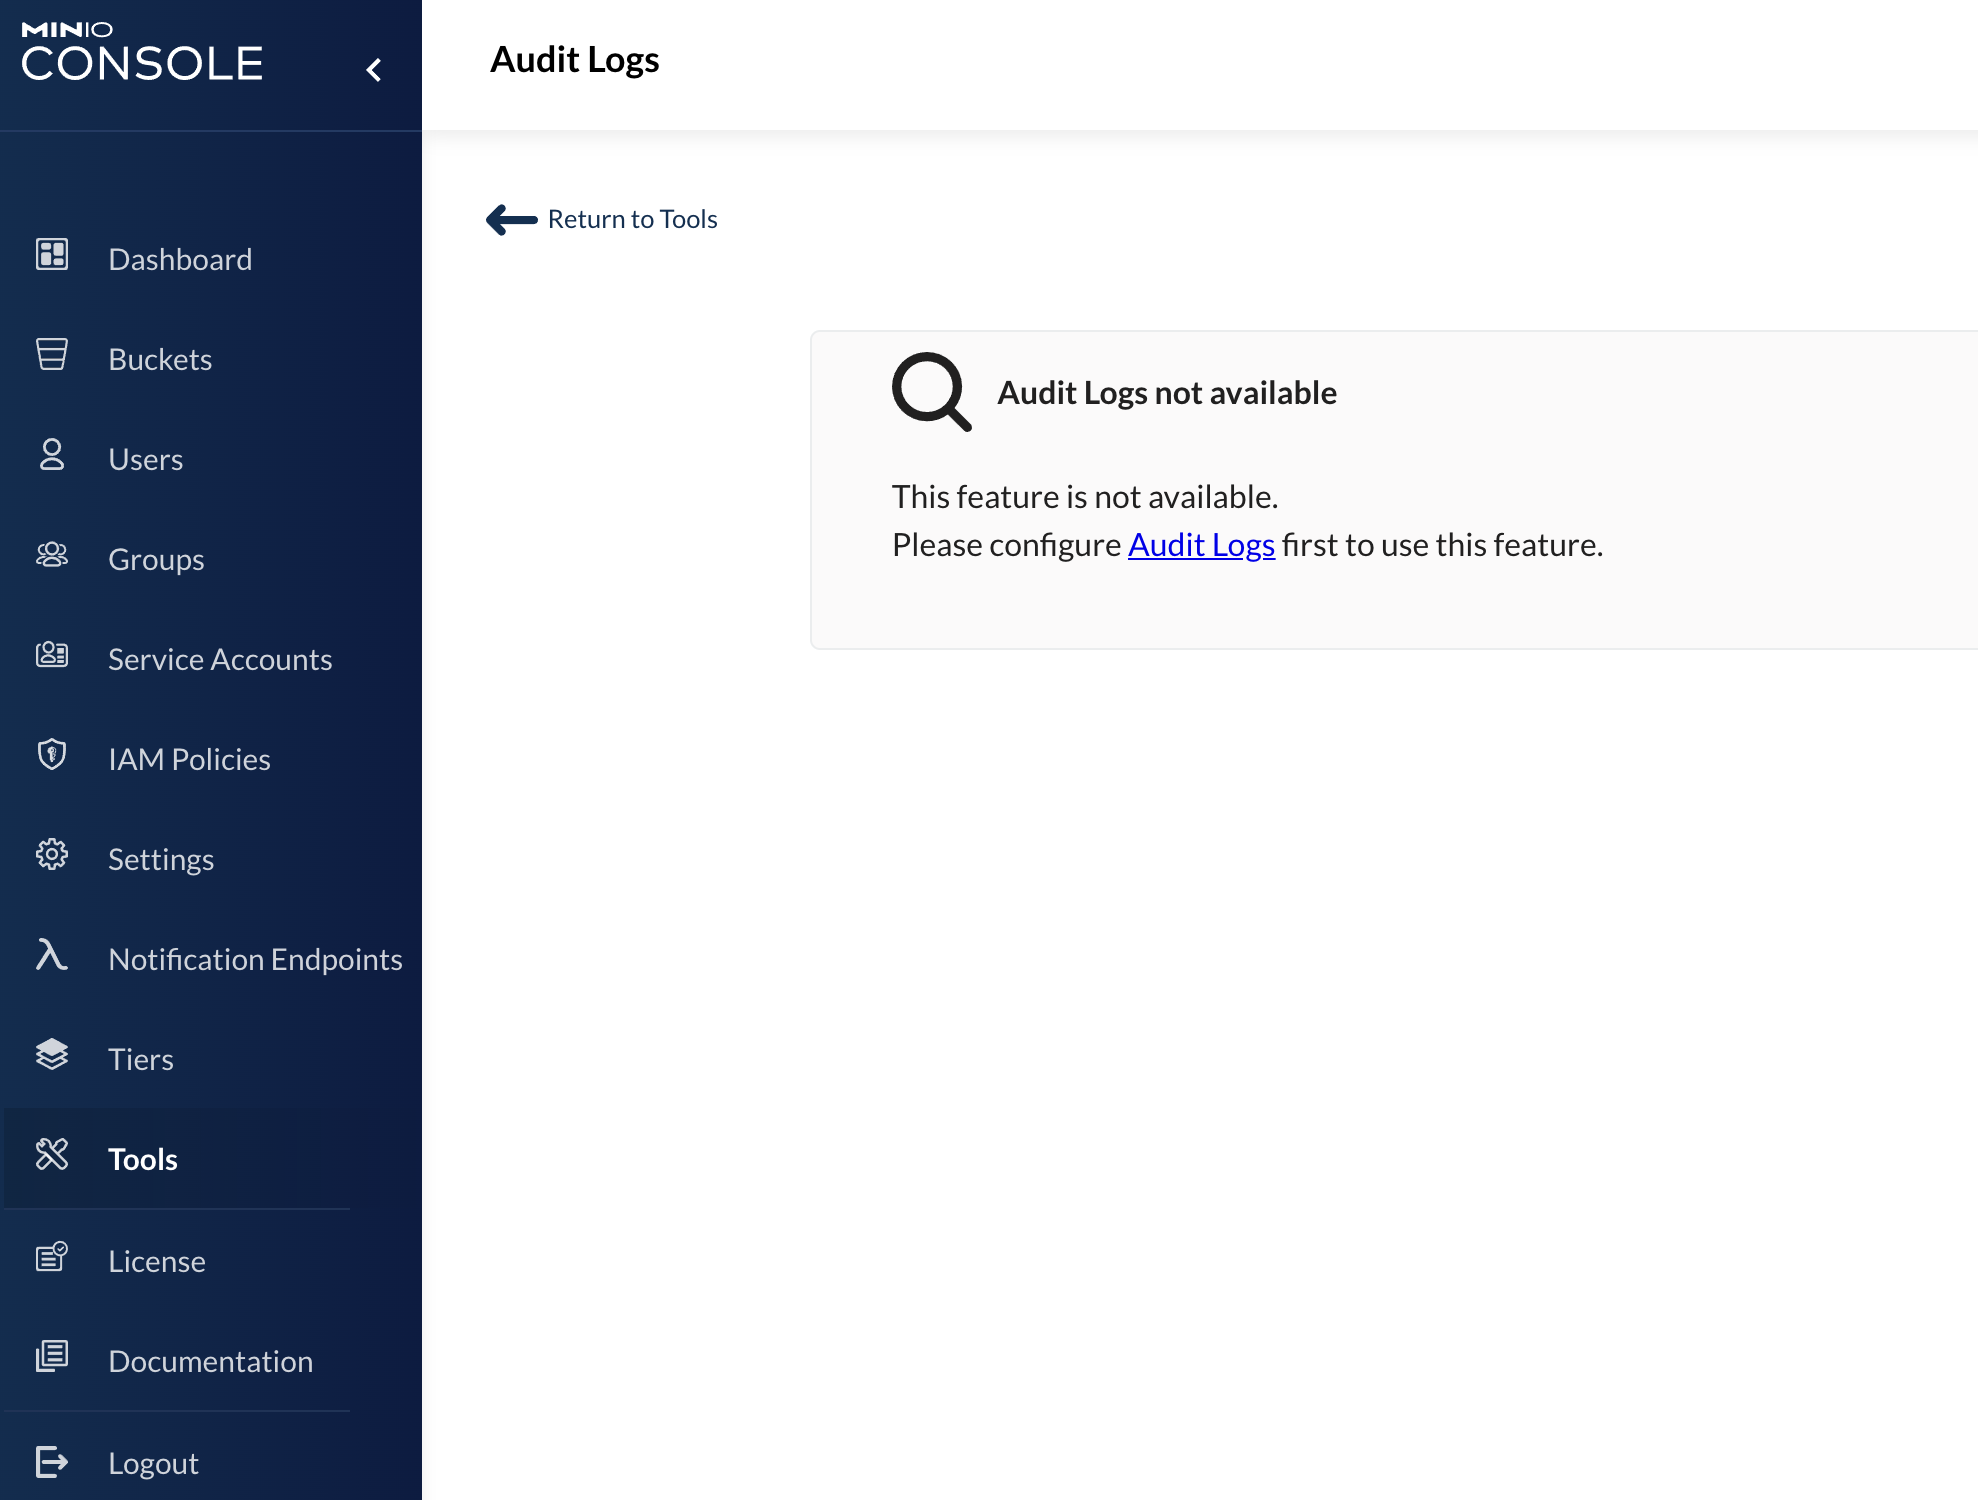Click Return to Tools link
Image resolution: width=1978 pixels, height=1500 pixels.
point(632,219)
